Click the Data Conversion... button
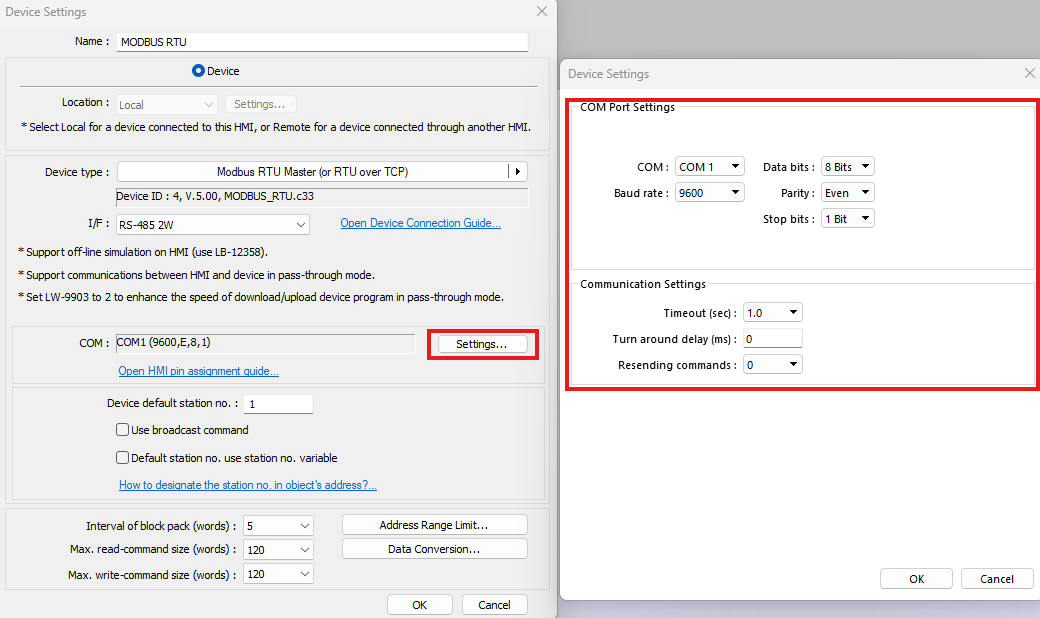1040x618 pixels. pyautogui.click(x=434, y=549)
